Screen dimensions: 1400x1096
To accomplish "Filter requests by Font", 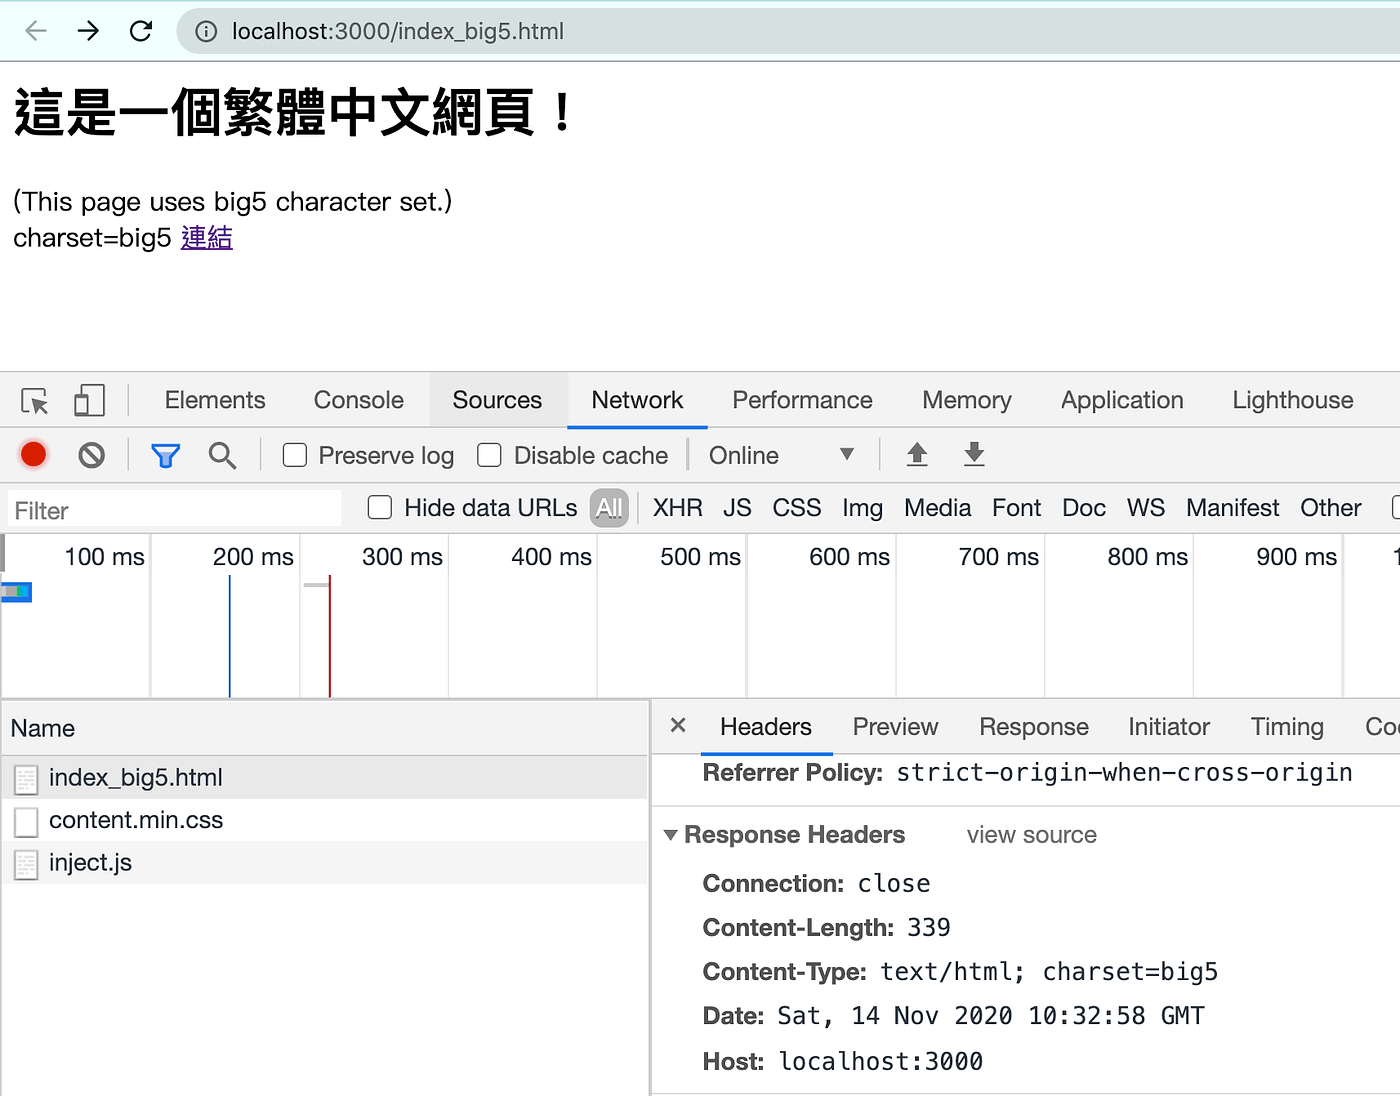I will (1017, 508).
